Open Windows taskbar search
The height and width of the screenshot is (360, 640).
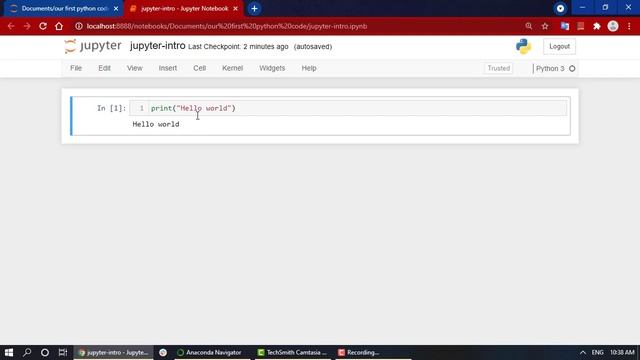coord(27,352)
